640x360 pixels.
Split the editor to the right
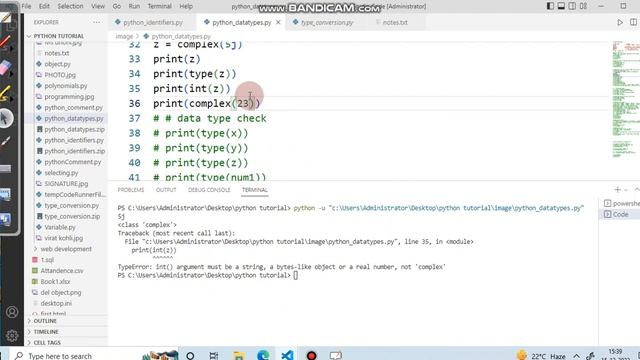pyautogui.click(x=633, y=22)
